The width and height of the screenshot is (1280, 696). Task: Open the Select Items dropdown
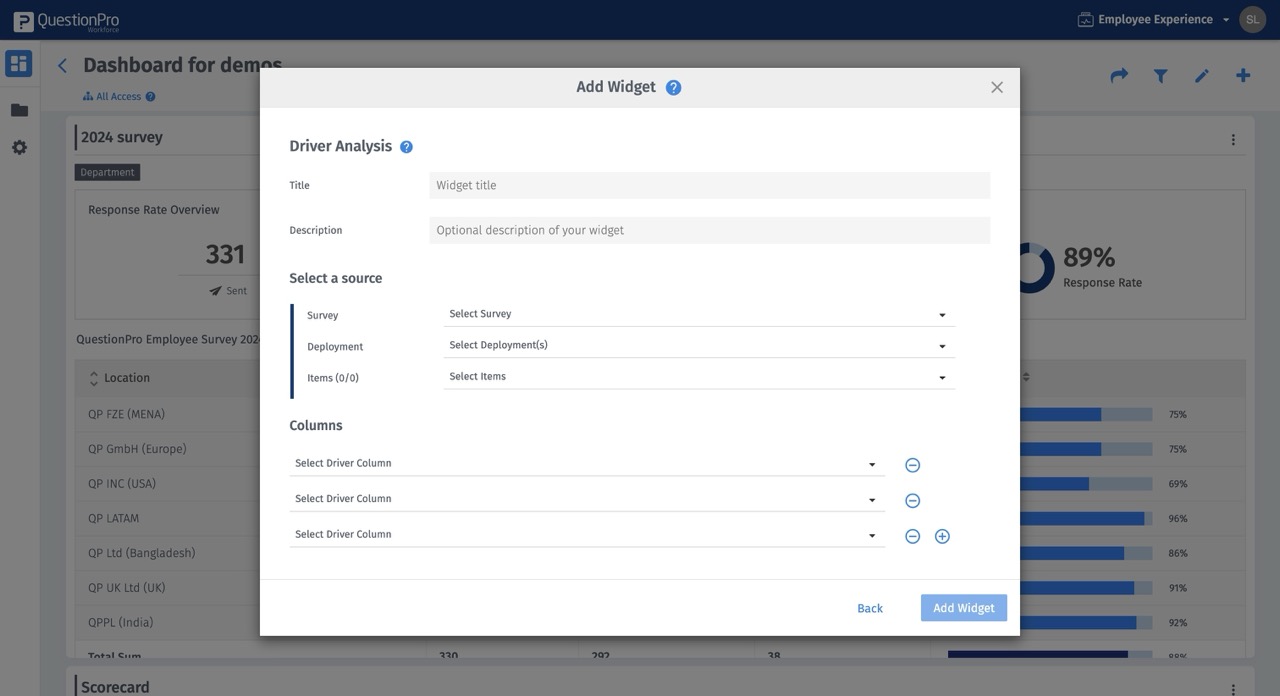coord(699,377)
